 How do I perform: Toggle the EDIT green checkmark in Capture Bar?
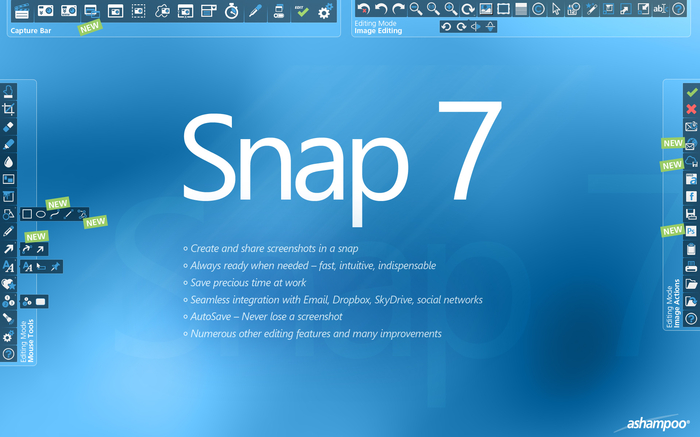coord(302,11)
